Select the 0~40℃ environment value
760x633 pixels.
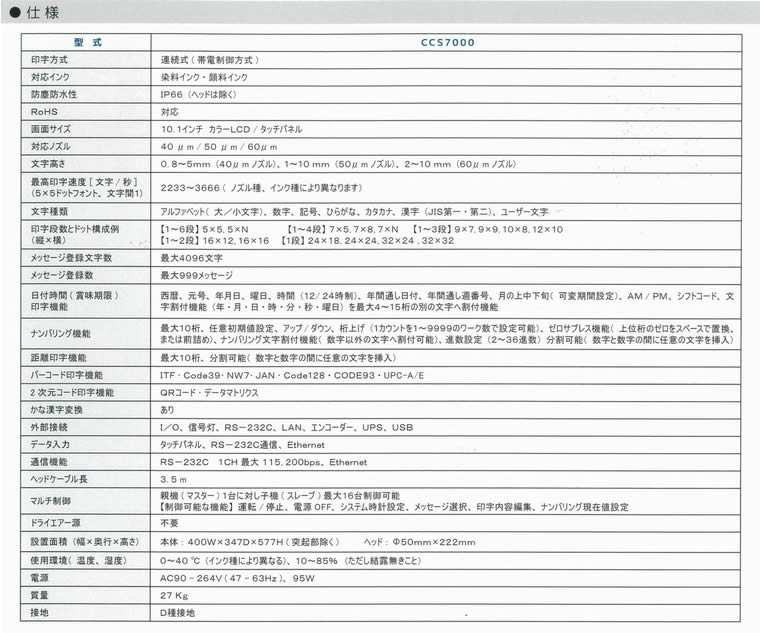click(x=290, y=560)
